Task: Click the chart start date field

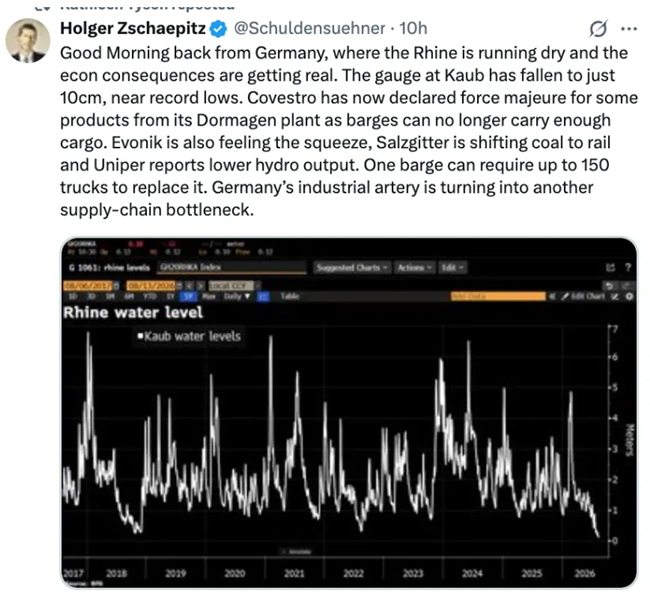Action: coord(88,286)
